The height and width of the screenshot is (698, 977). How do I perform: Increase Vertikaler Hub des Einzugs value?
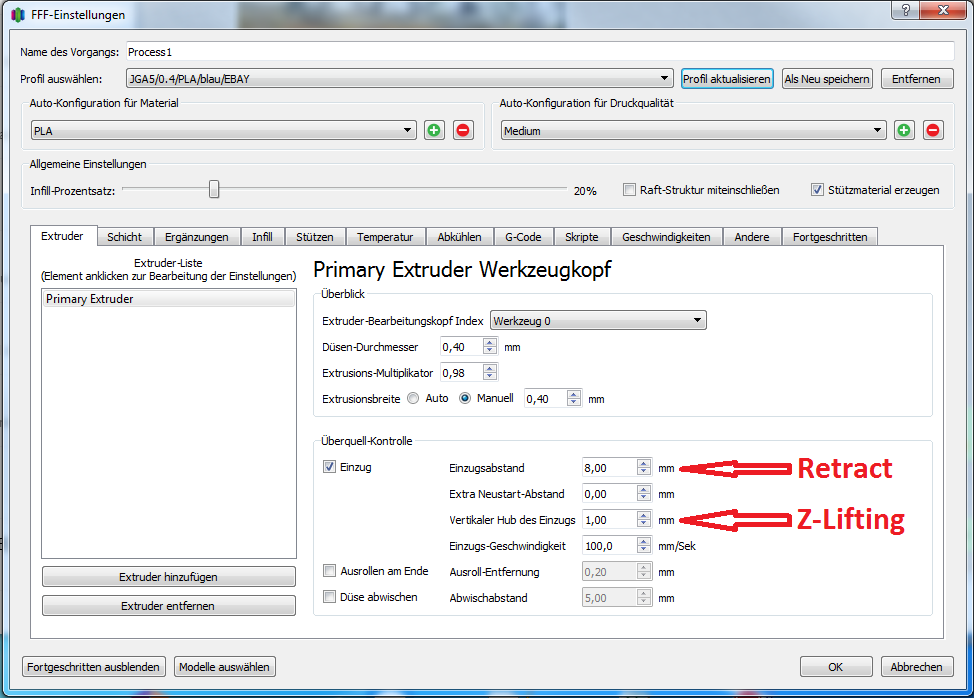point(643,515)
